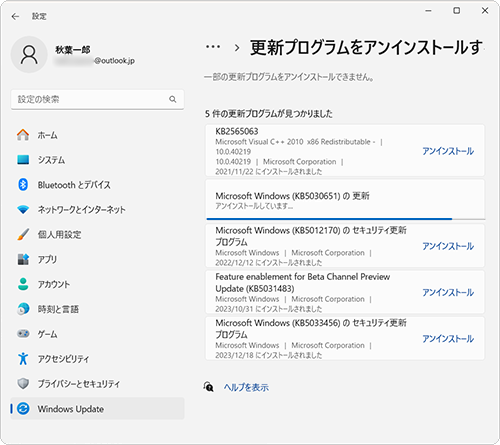500x445 pixels.
Task: Click the KB5030651 uninstall progress bar
Action: 345,219
